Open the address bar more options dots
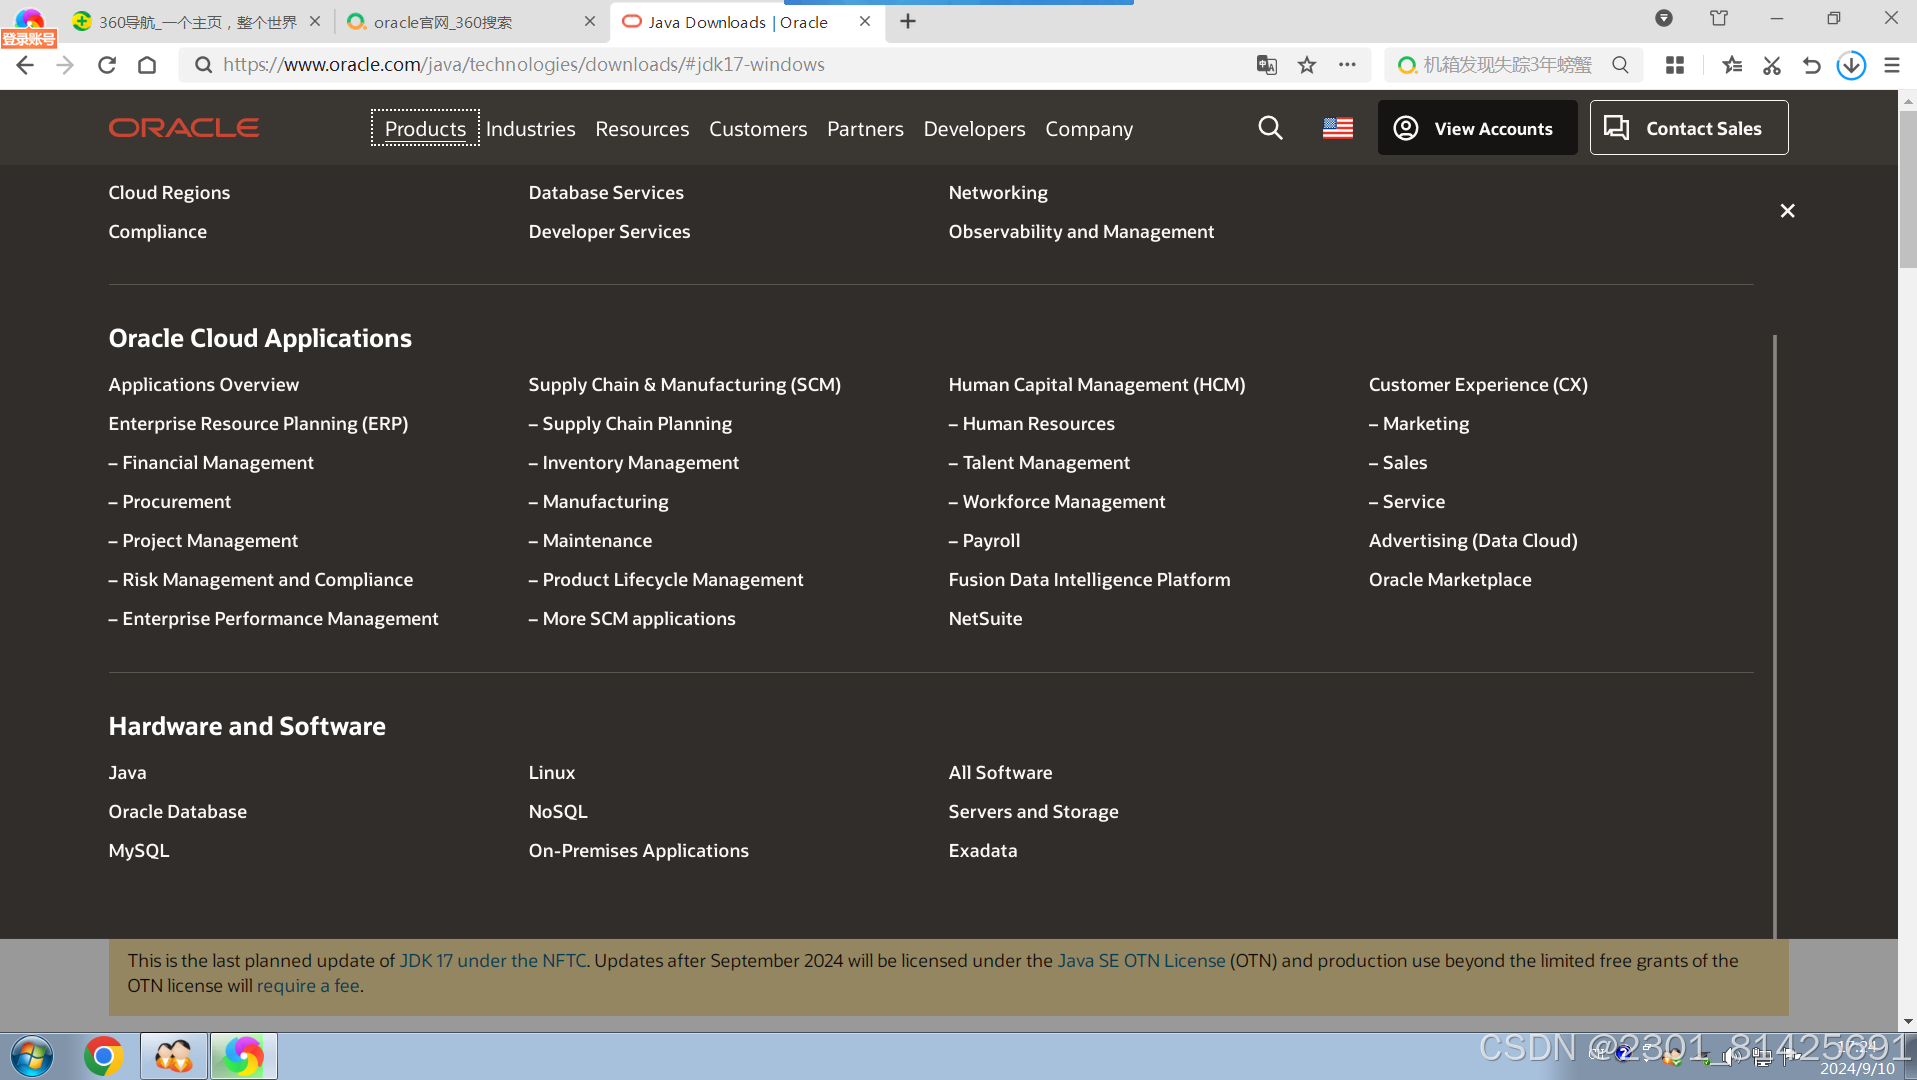 pos(1348,65)
